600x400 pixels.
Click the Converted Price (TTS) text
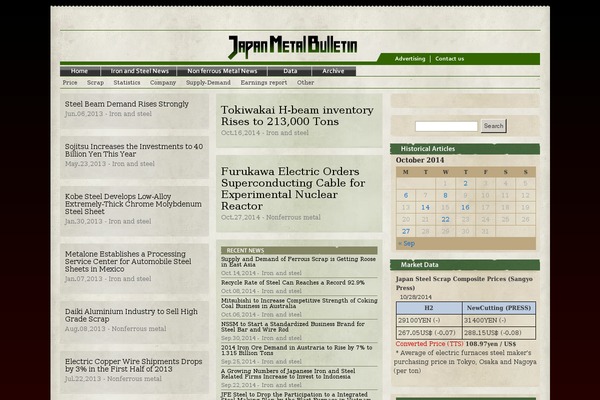coord(429,344)
